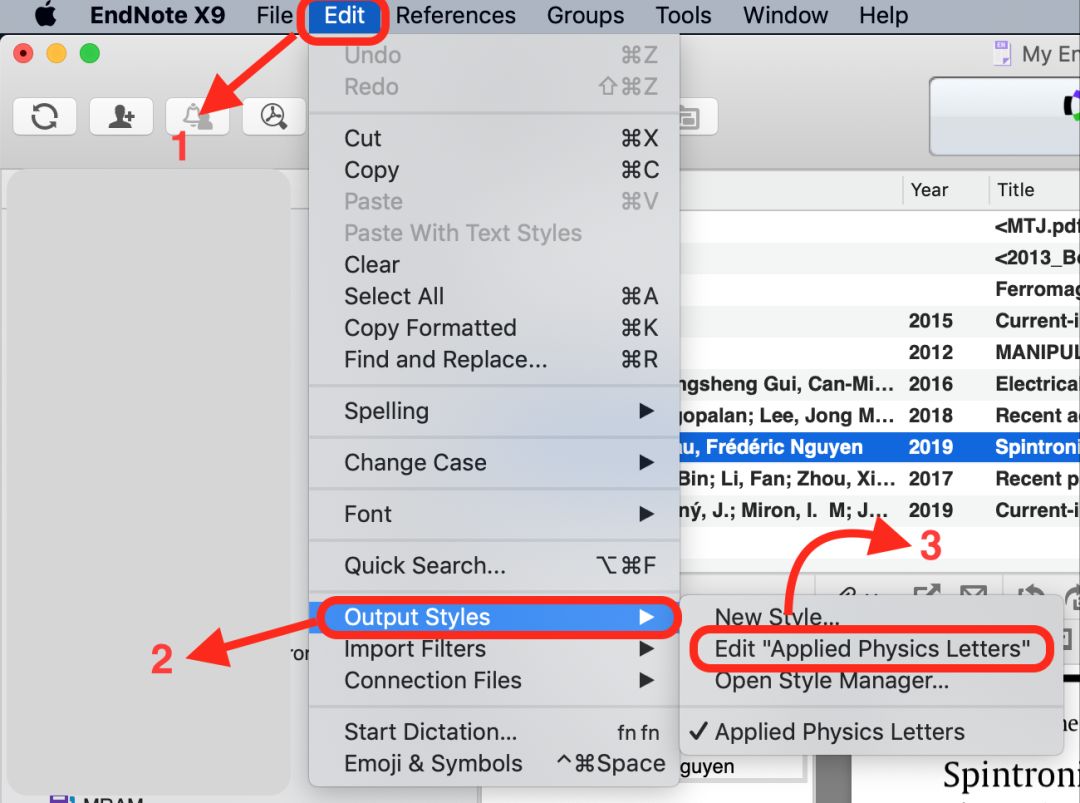Select checked Applied Physics Letters style
This screenshot has width=1080, height=803.
[839, 731]
